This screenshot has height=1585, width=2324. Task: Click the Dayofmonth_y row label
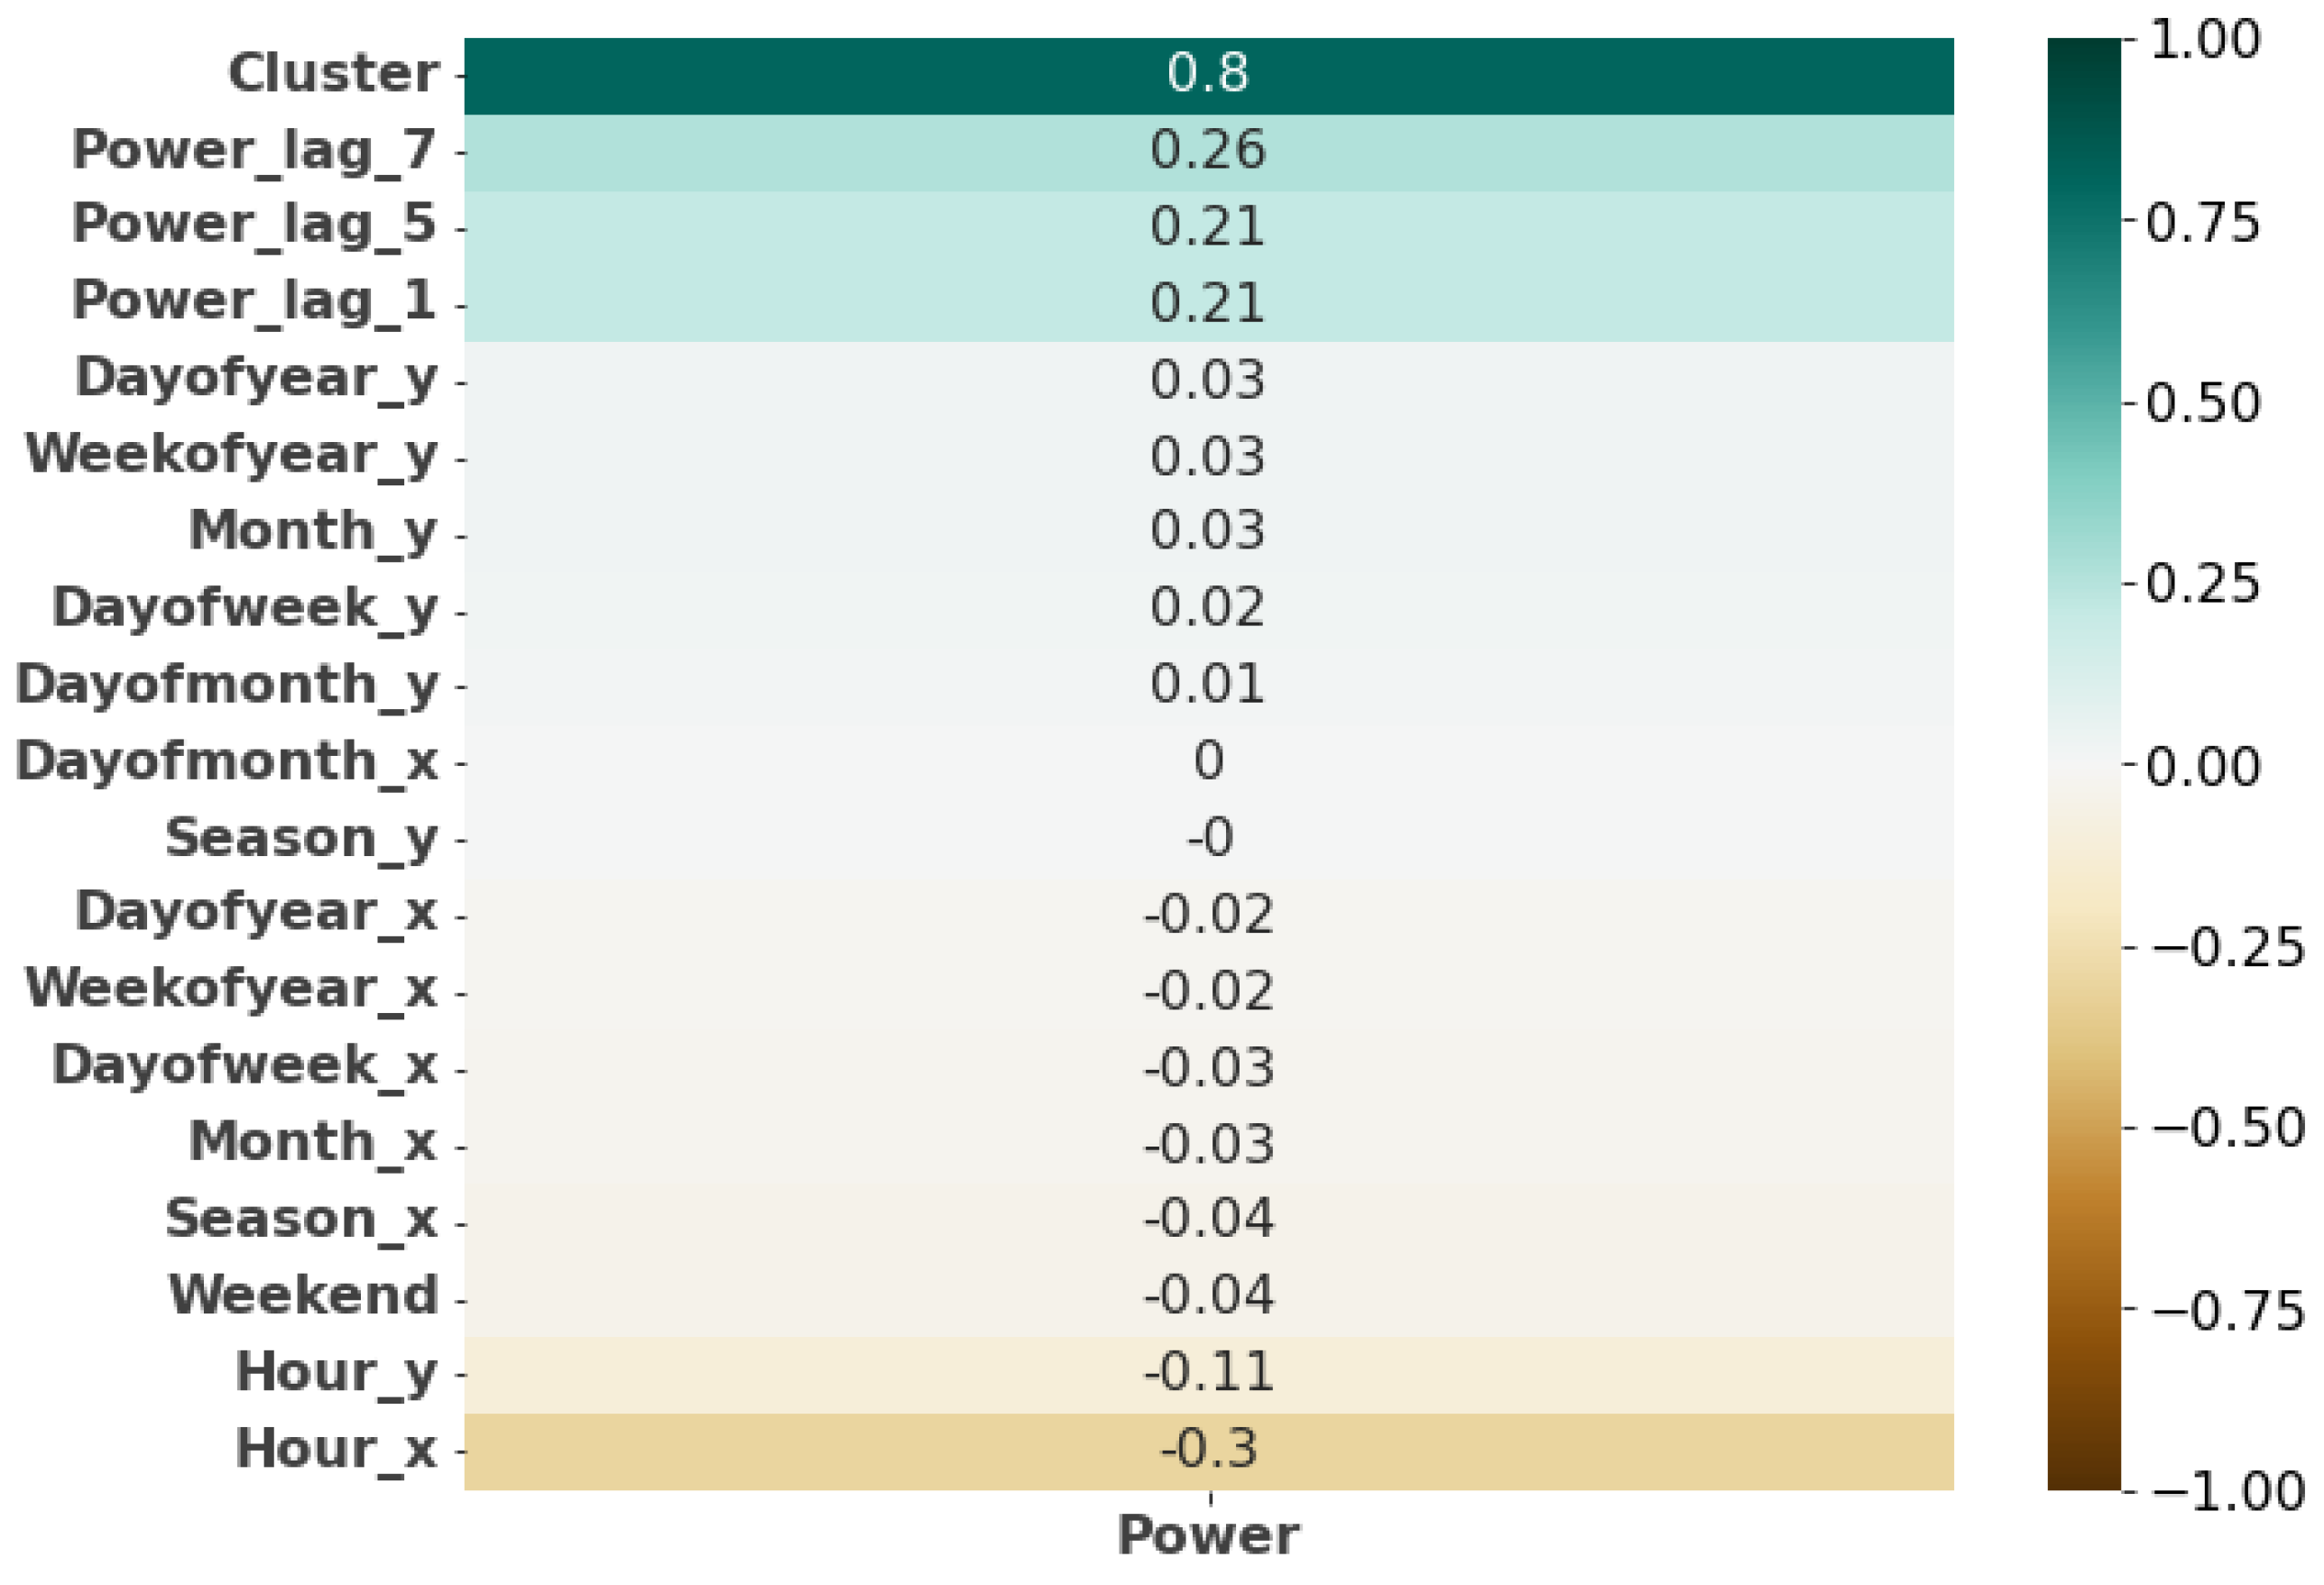(226, 686)
